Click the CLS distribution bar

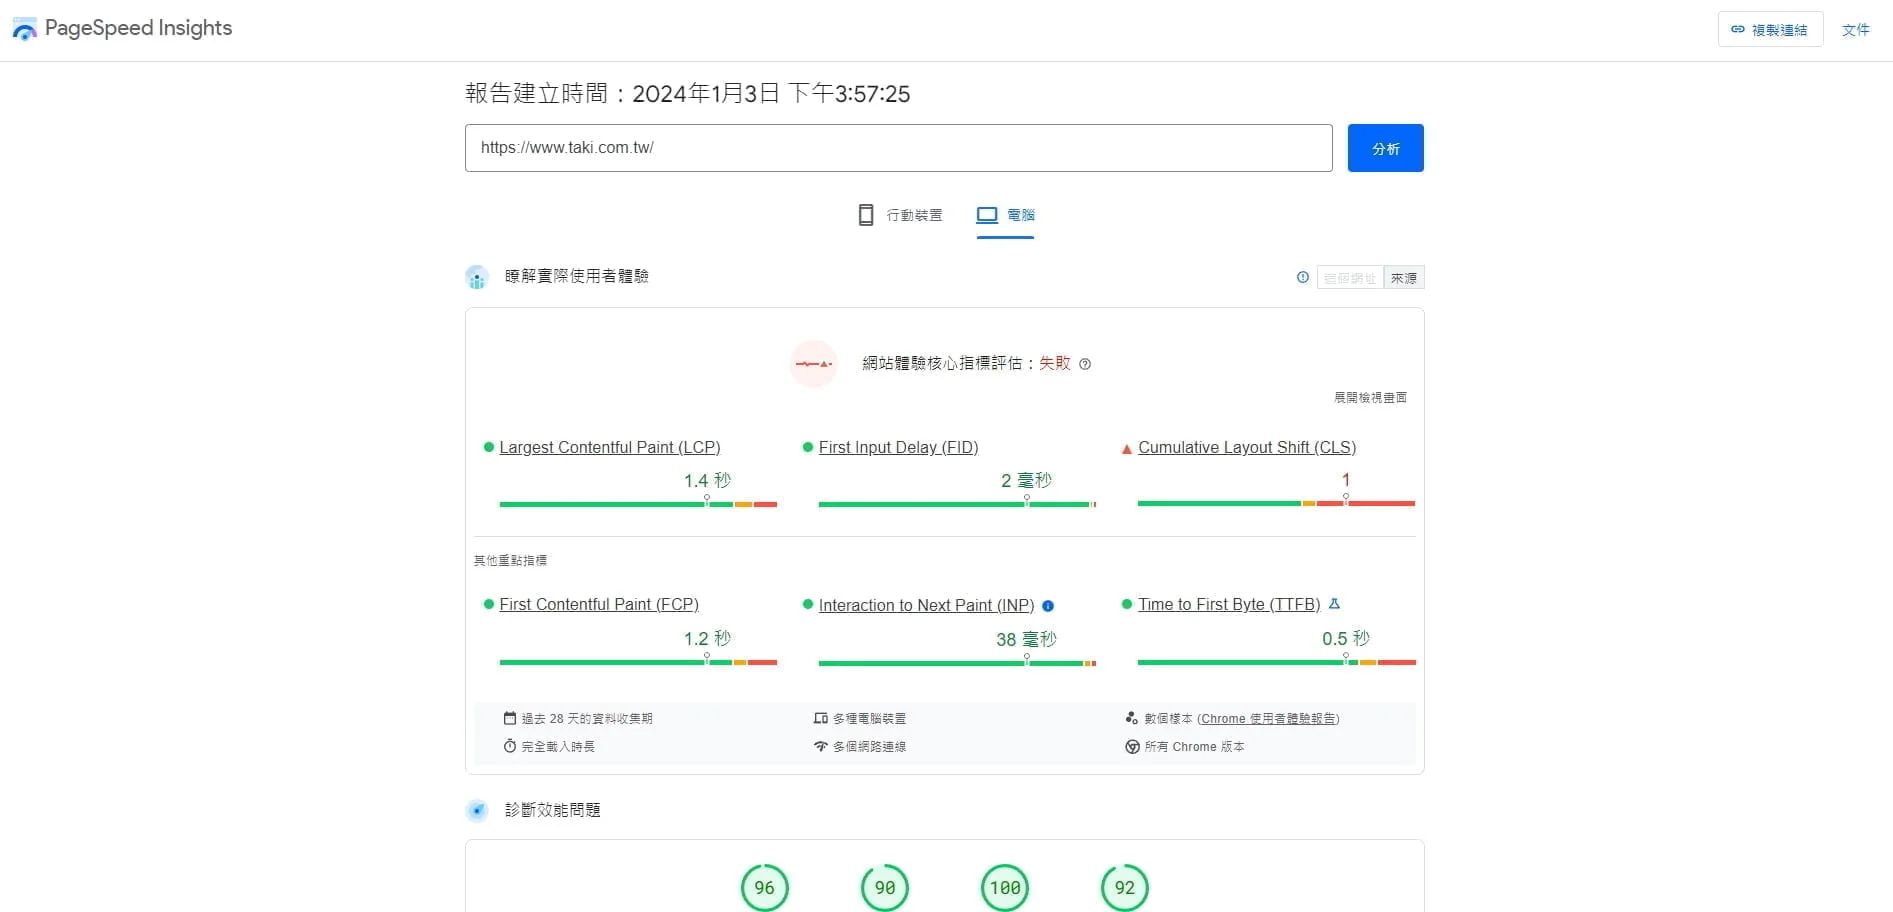[x=1276, y=503]
